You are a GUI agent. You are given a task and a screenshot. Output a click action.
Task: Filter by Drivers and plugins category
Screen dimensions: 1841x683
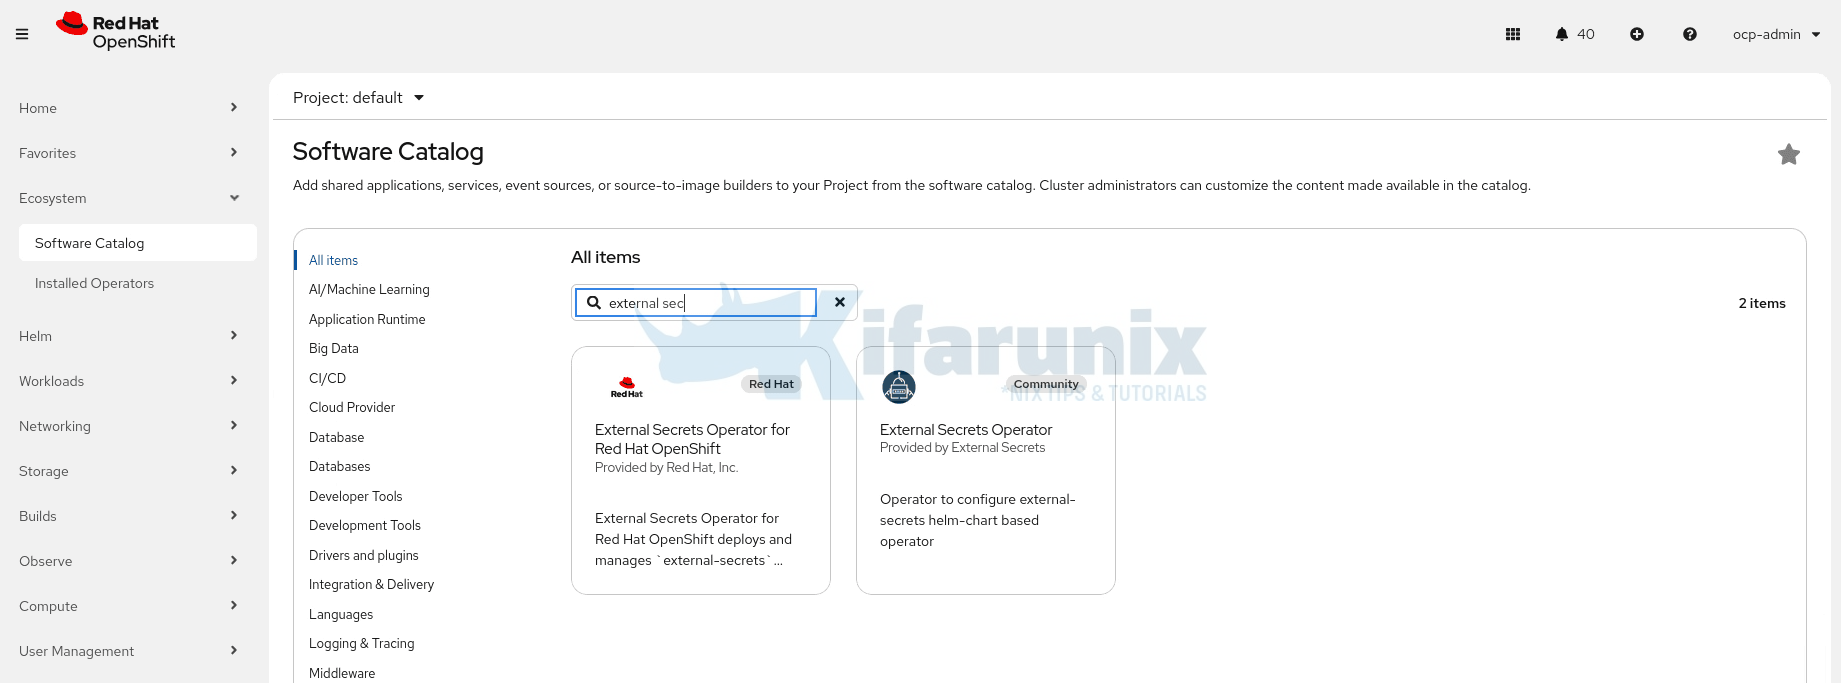[x=363, y=555]
